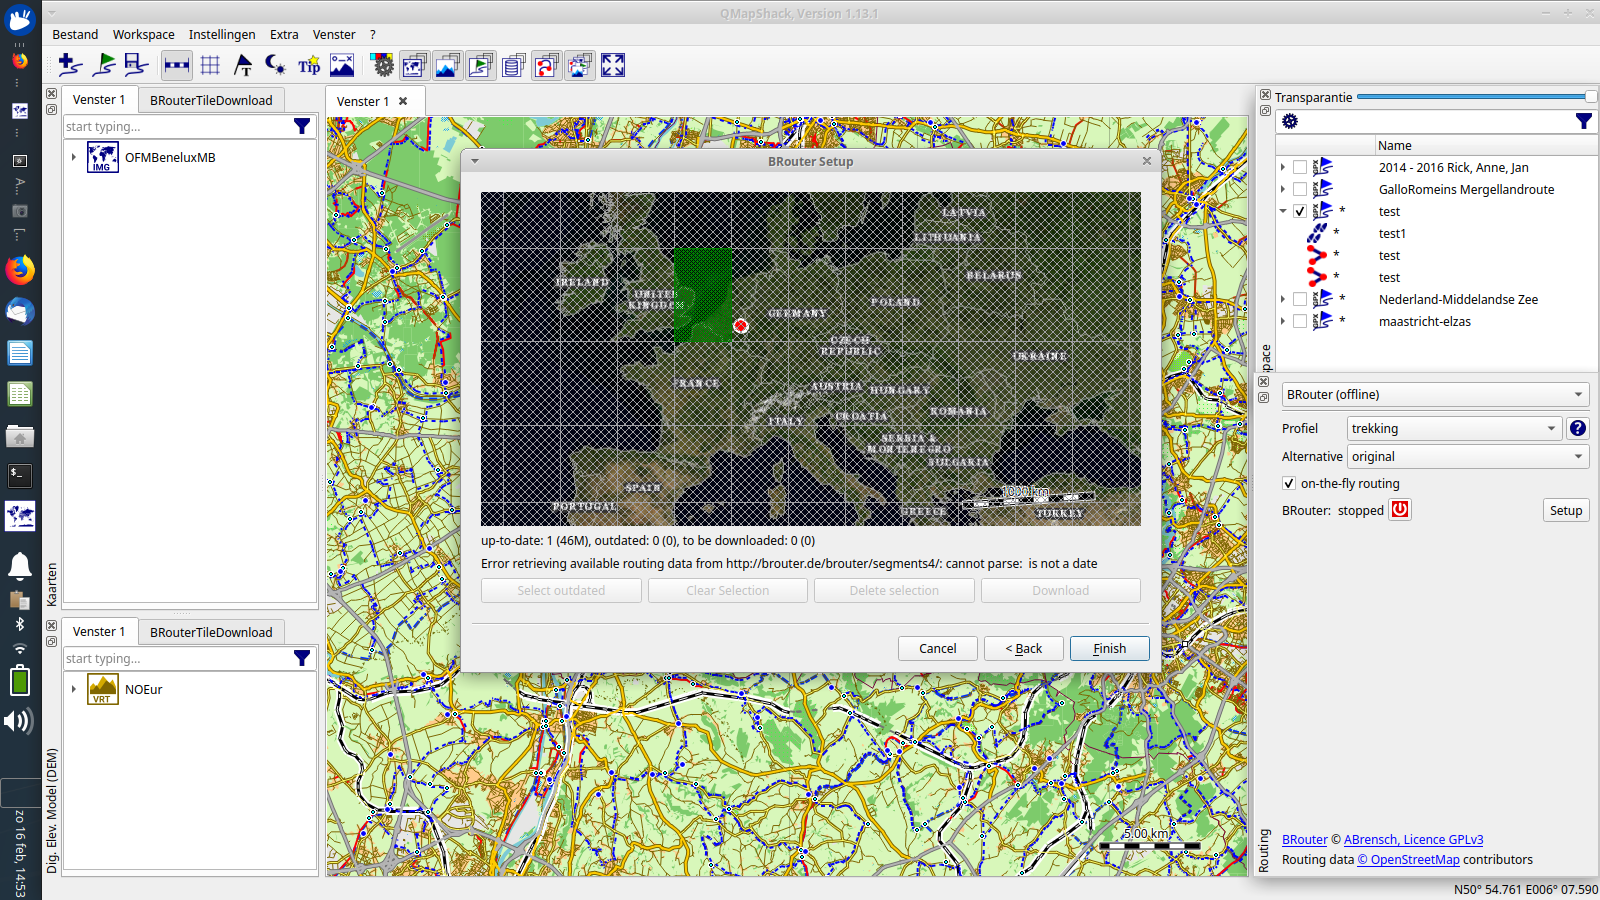1600x900 pixels.
Task: Check the GalloRomeins Mergellandroute project checkbox
Action: pyautogui.click(x=1300, y=189)
